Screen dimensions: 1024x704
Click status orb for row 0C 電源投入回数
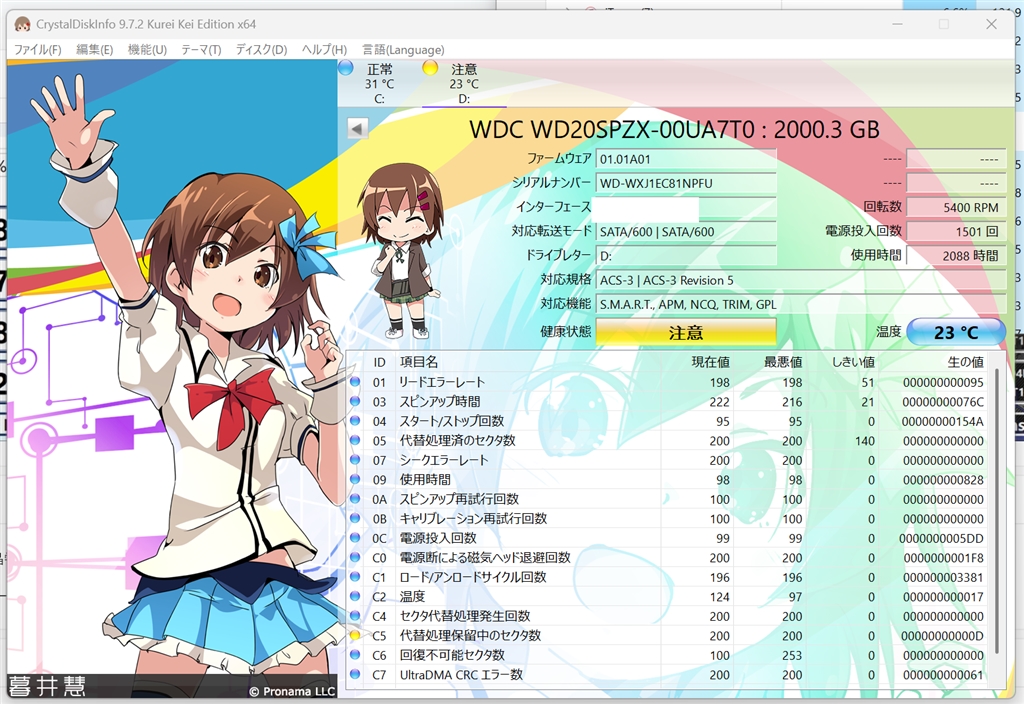pos(355,538)
